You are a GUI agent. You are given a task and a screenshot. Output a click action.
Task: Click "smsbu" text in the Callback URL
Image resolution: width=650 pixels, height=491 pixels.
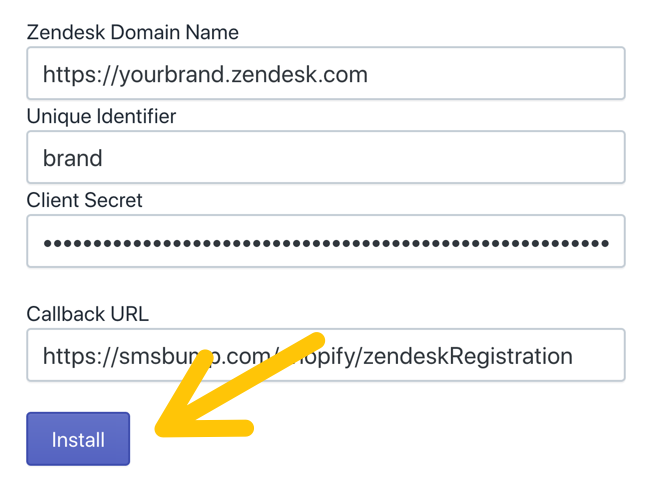point(156,356)
